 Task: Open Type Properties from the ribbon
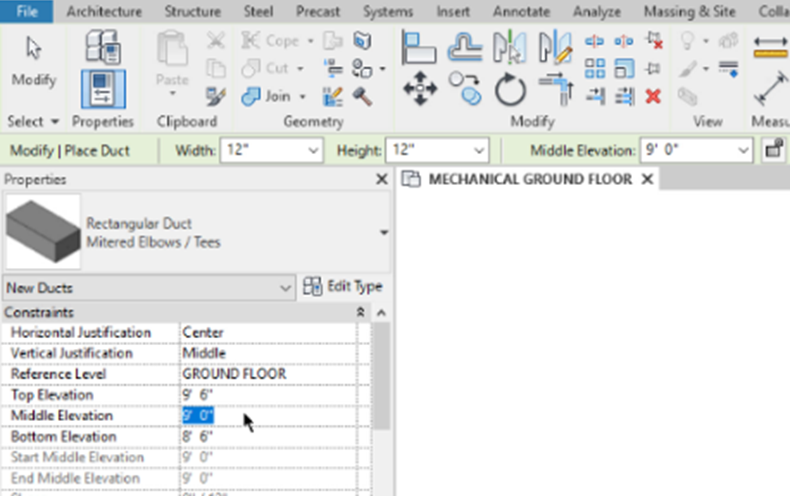point(103,47)
